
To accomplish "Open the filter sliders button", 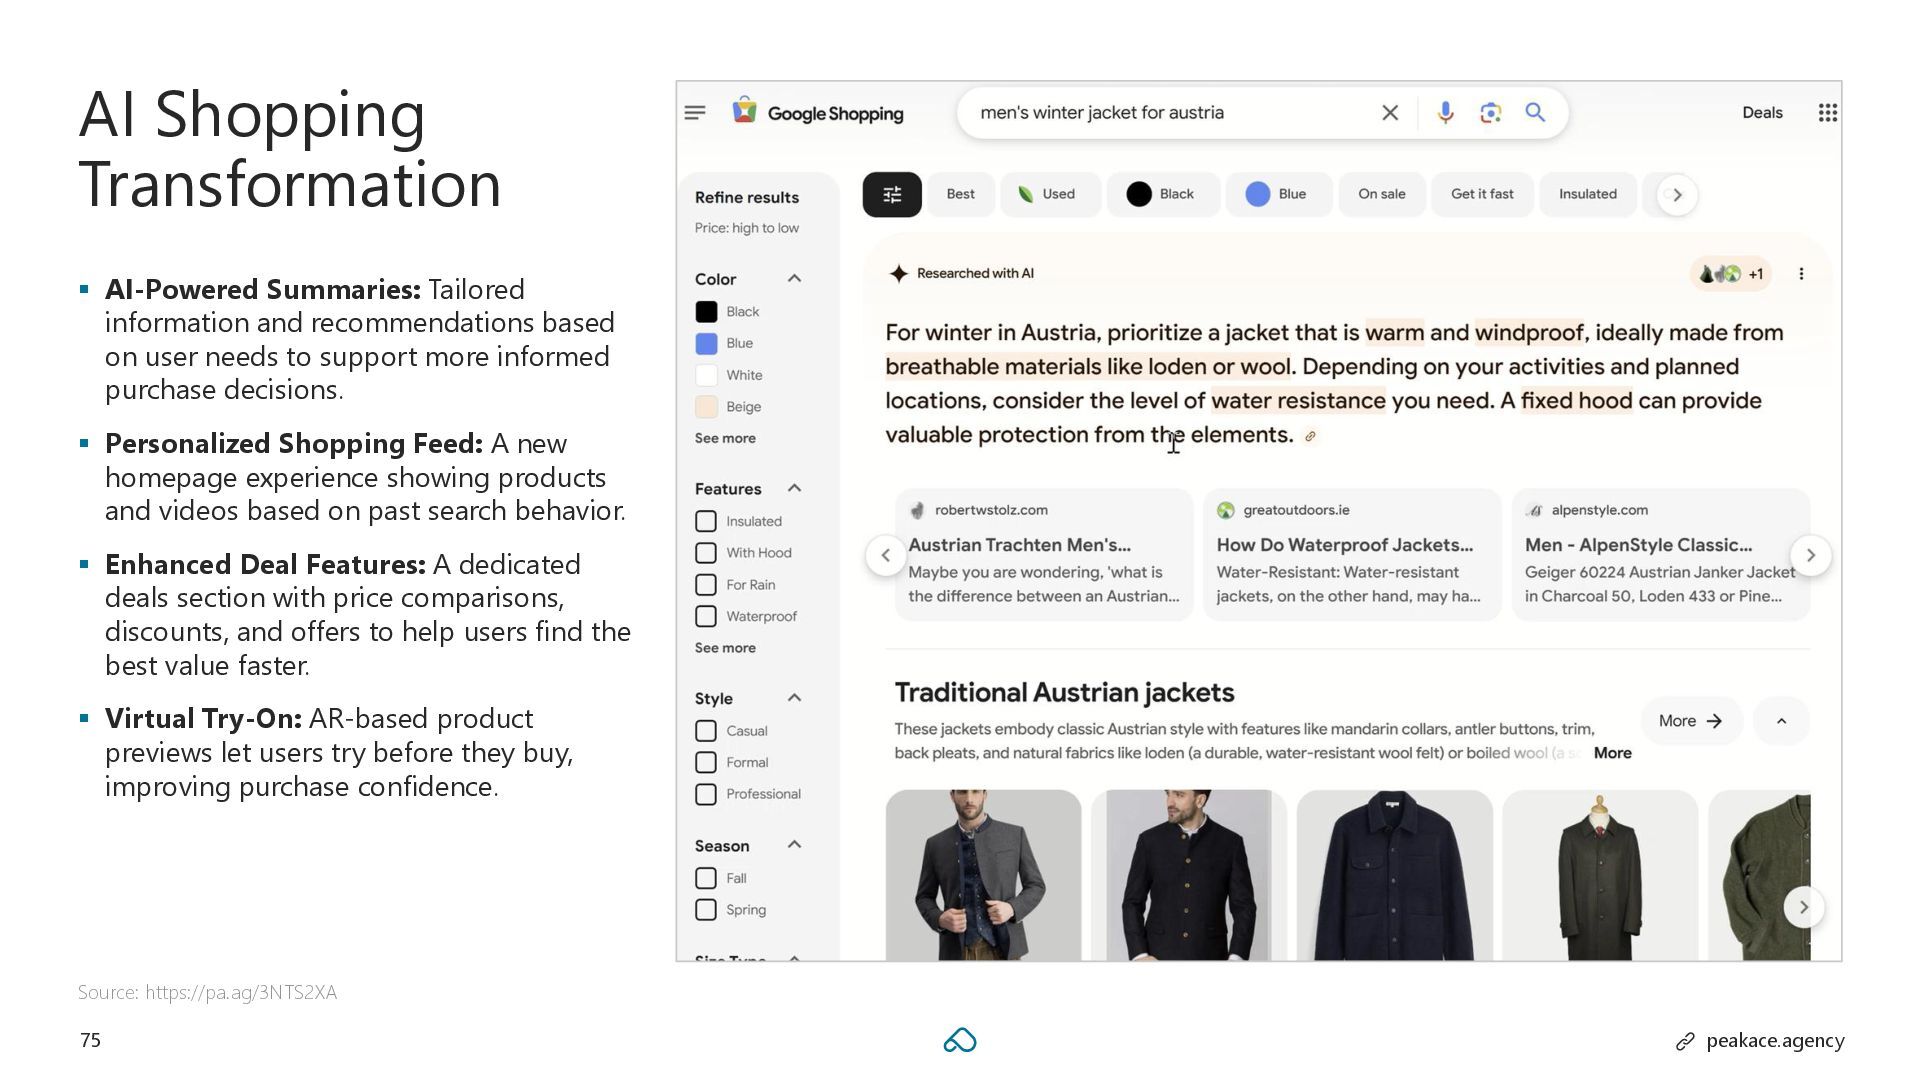I will pos(892,194).
